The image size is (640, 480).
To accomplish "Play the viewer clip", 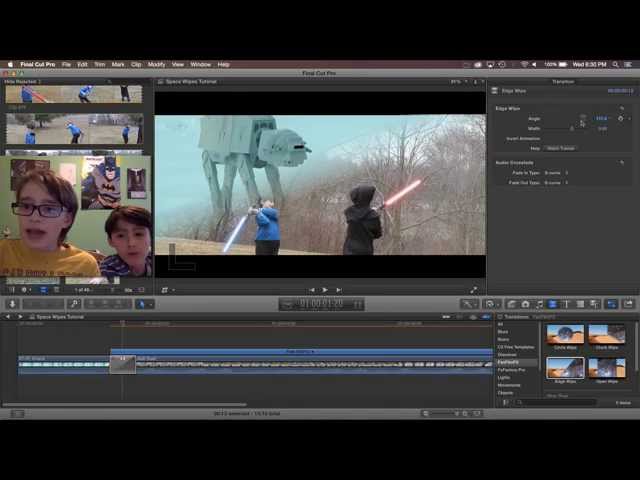I will coord(325,290).
